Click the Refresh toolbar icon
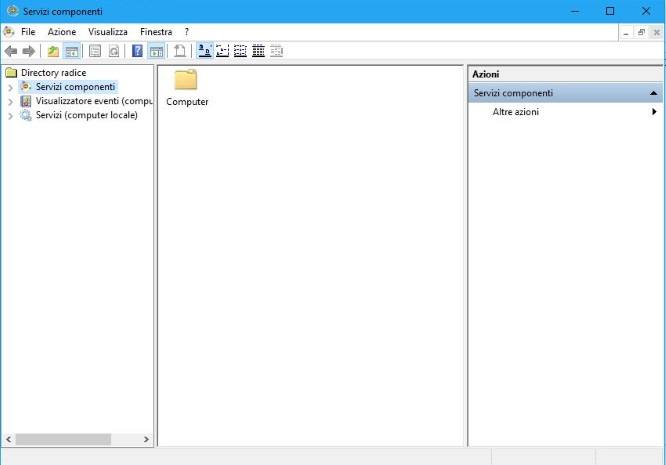The width and height of the screenshot is (666, 465). 114,51
